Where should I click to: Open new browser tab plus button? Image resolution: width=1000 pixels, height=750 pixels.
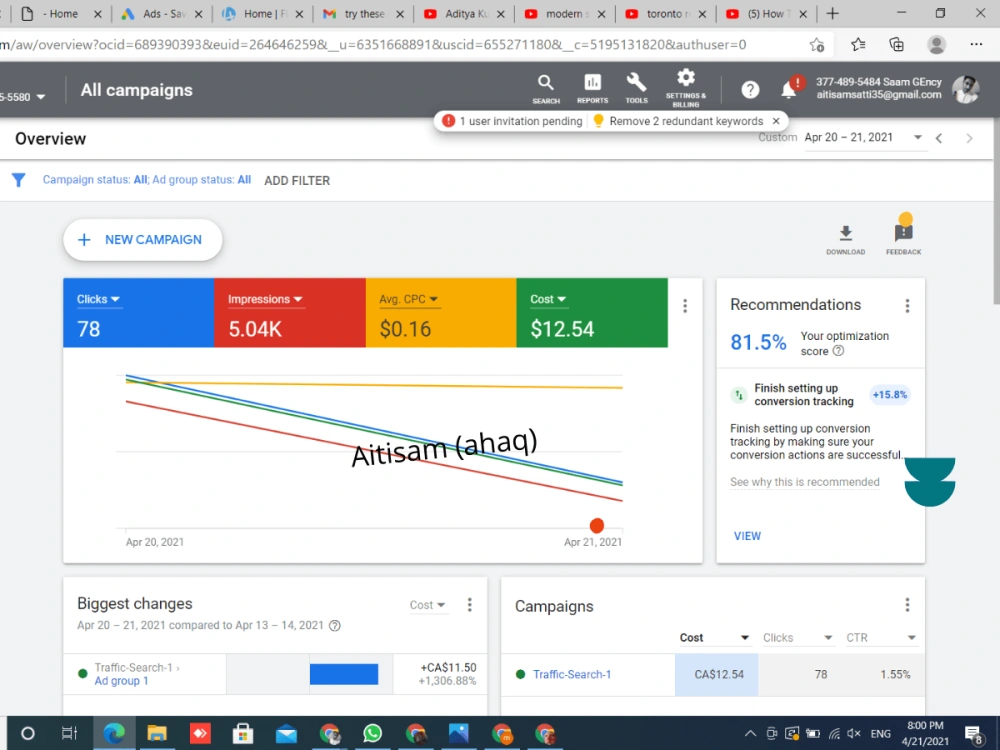832,13
